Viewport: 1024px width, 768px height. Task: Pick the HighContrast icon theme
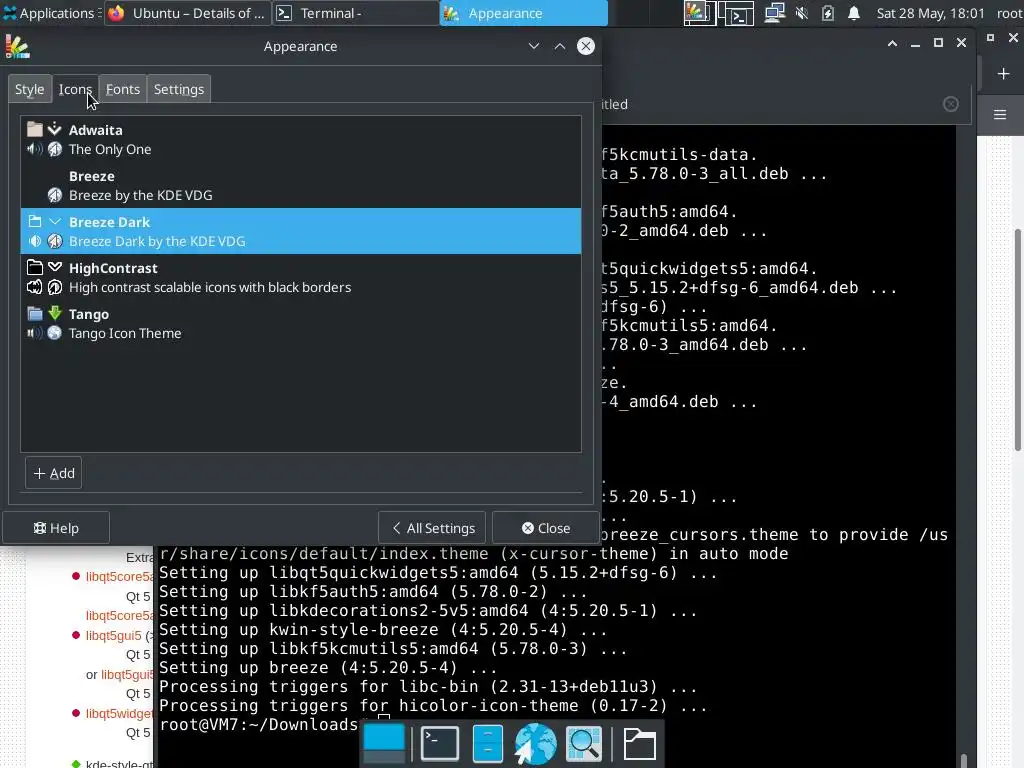click(x=300, y=278)
